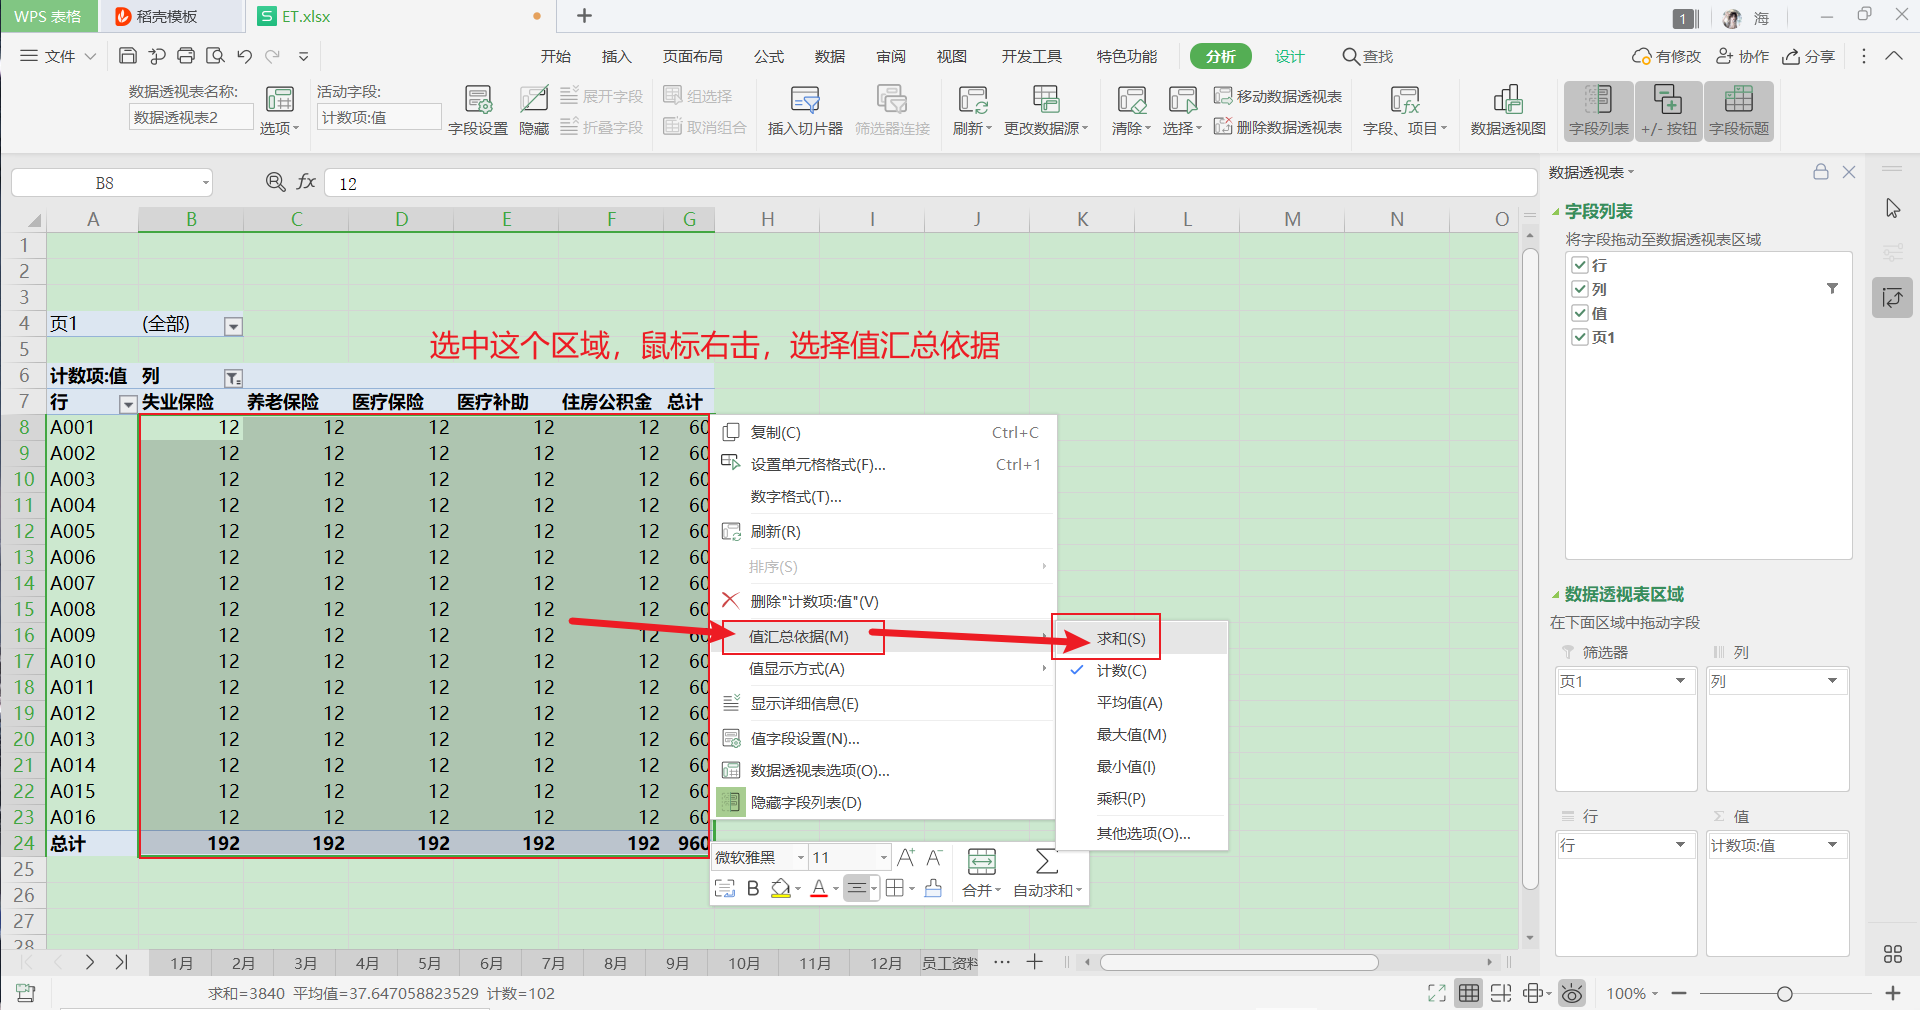Click the font color A swatch
This screenshot has height=1010, width=1920.
tap(819, 888)
